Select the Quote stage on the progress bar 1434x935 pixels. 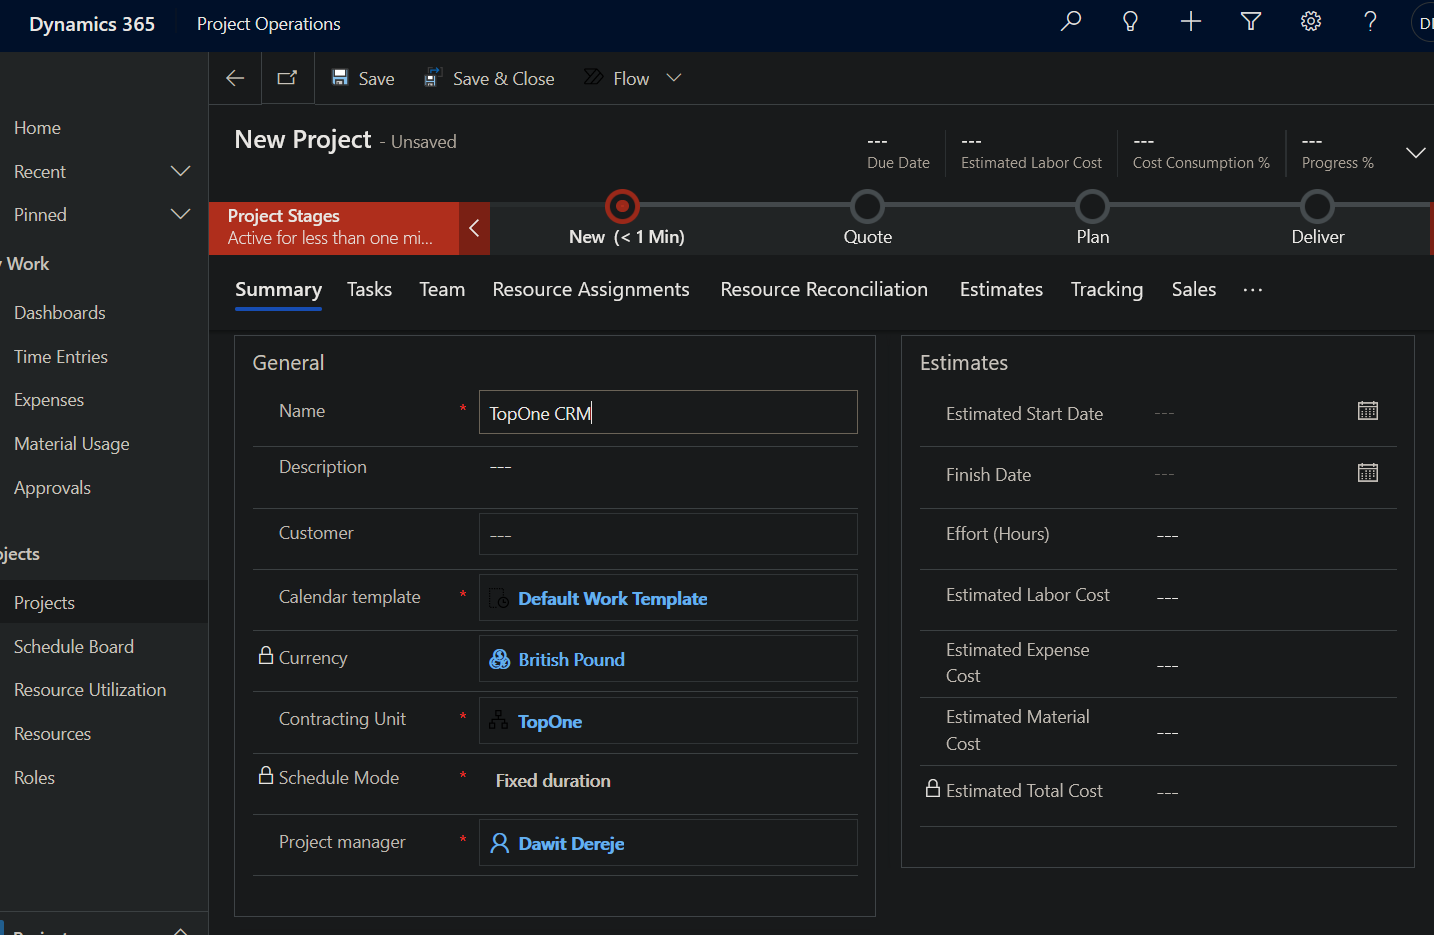pyautogui.click(x=867, y=210)
